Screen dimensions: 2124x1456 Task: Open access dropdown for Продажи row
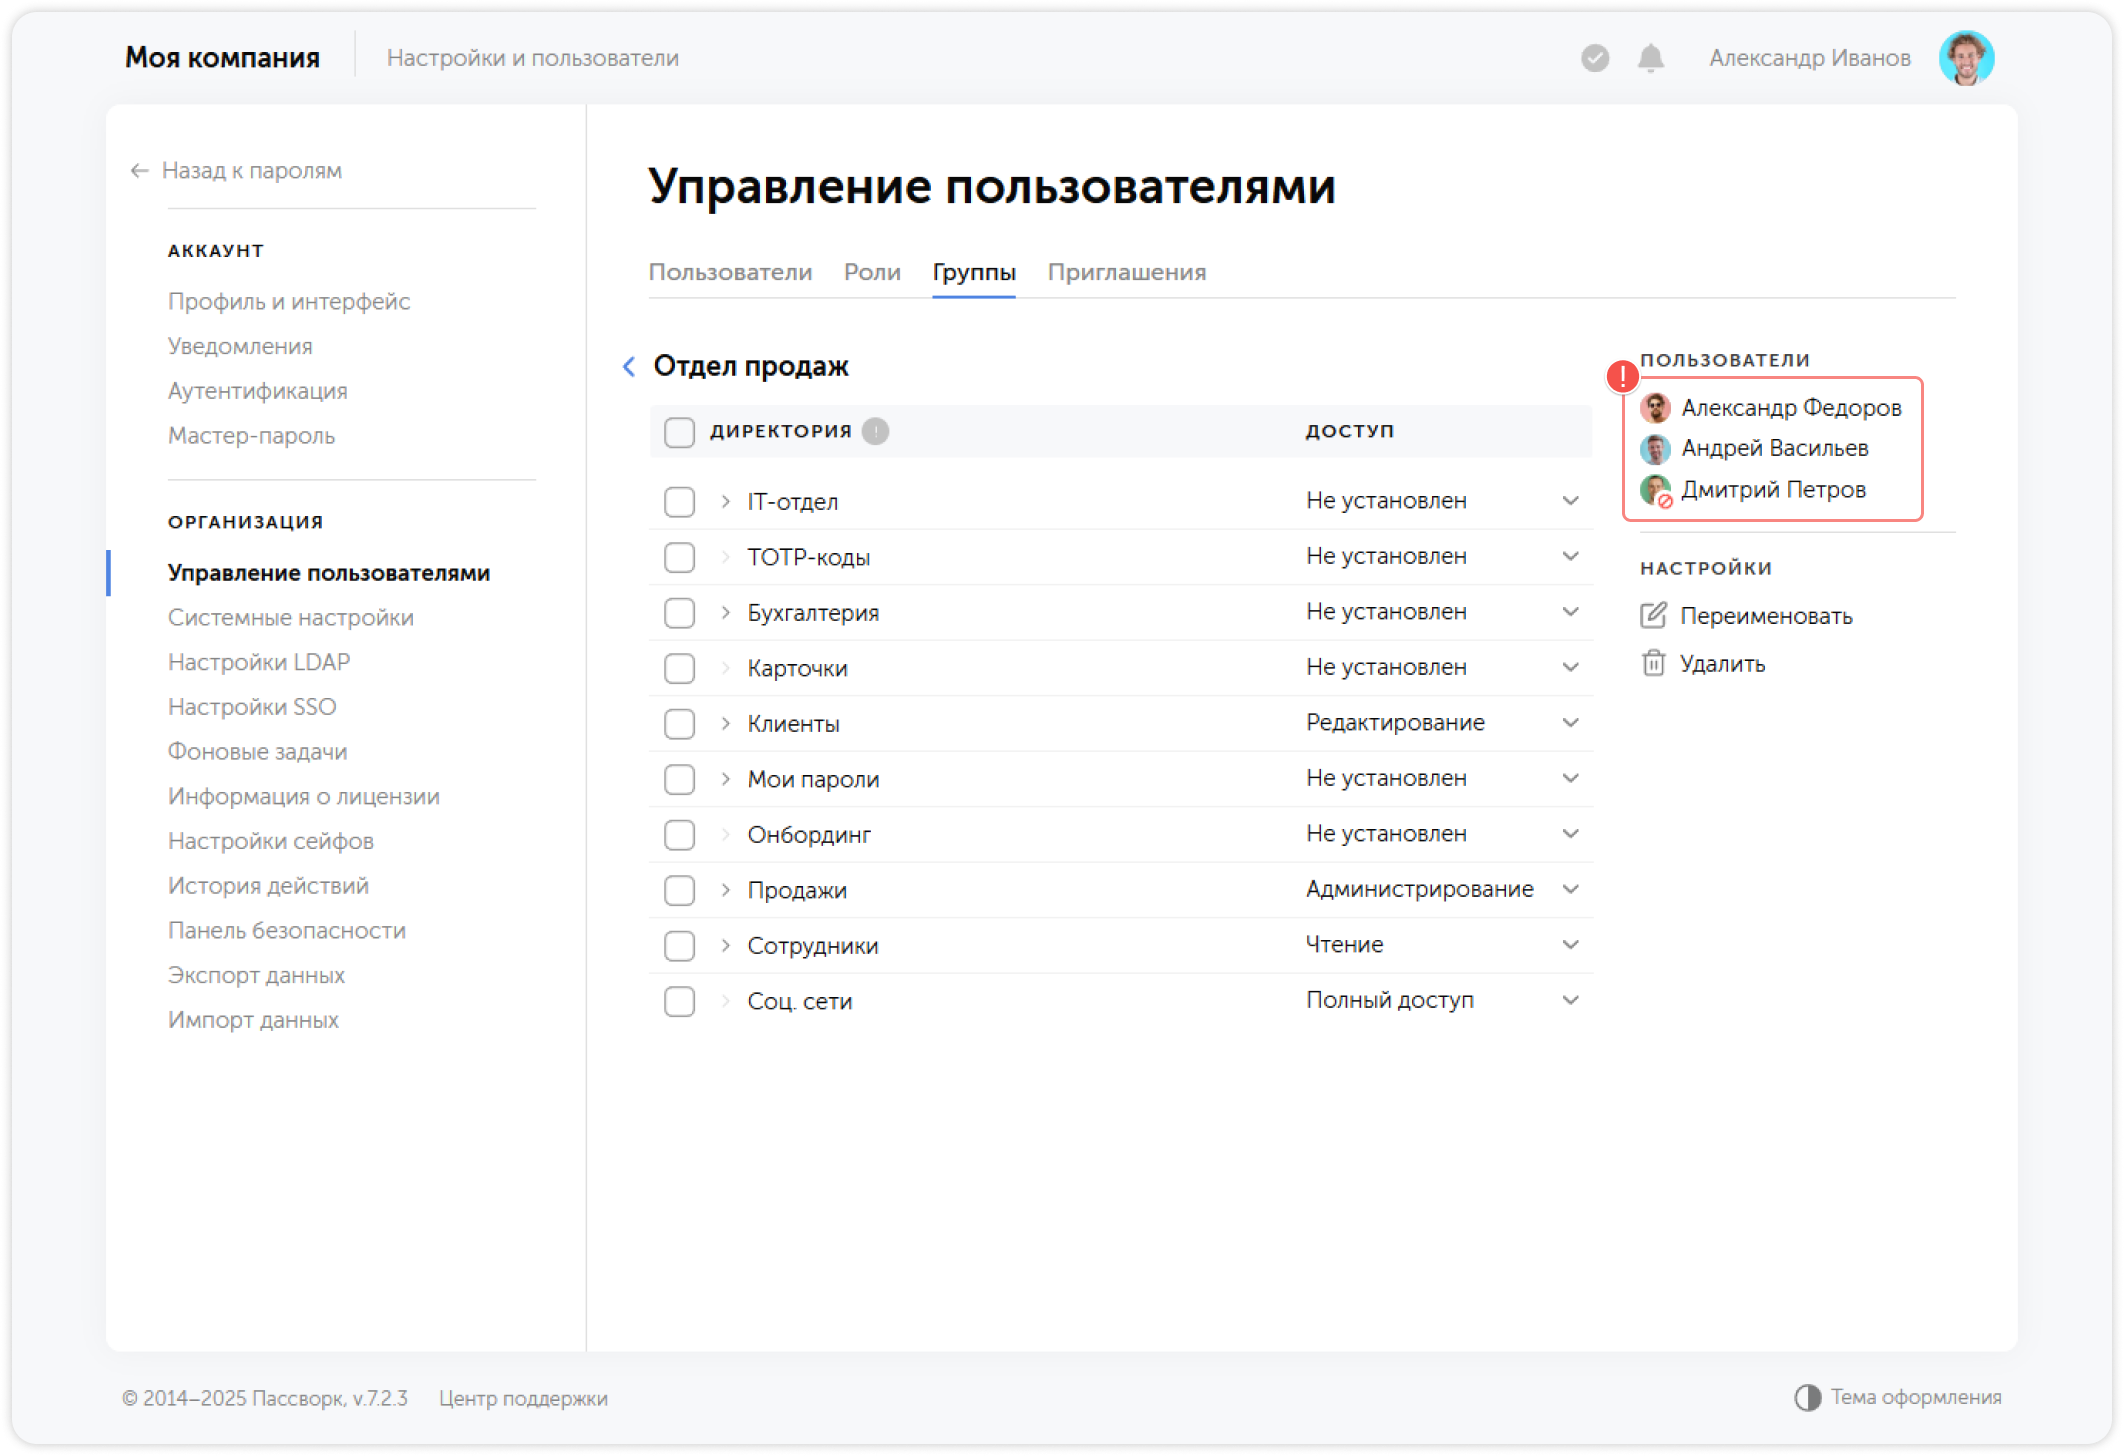click(x=1572, y=889)
